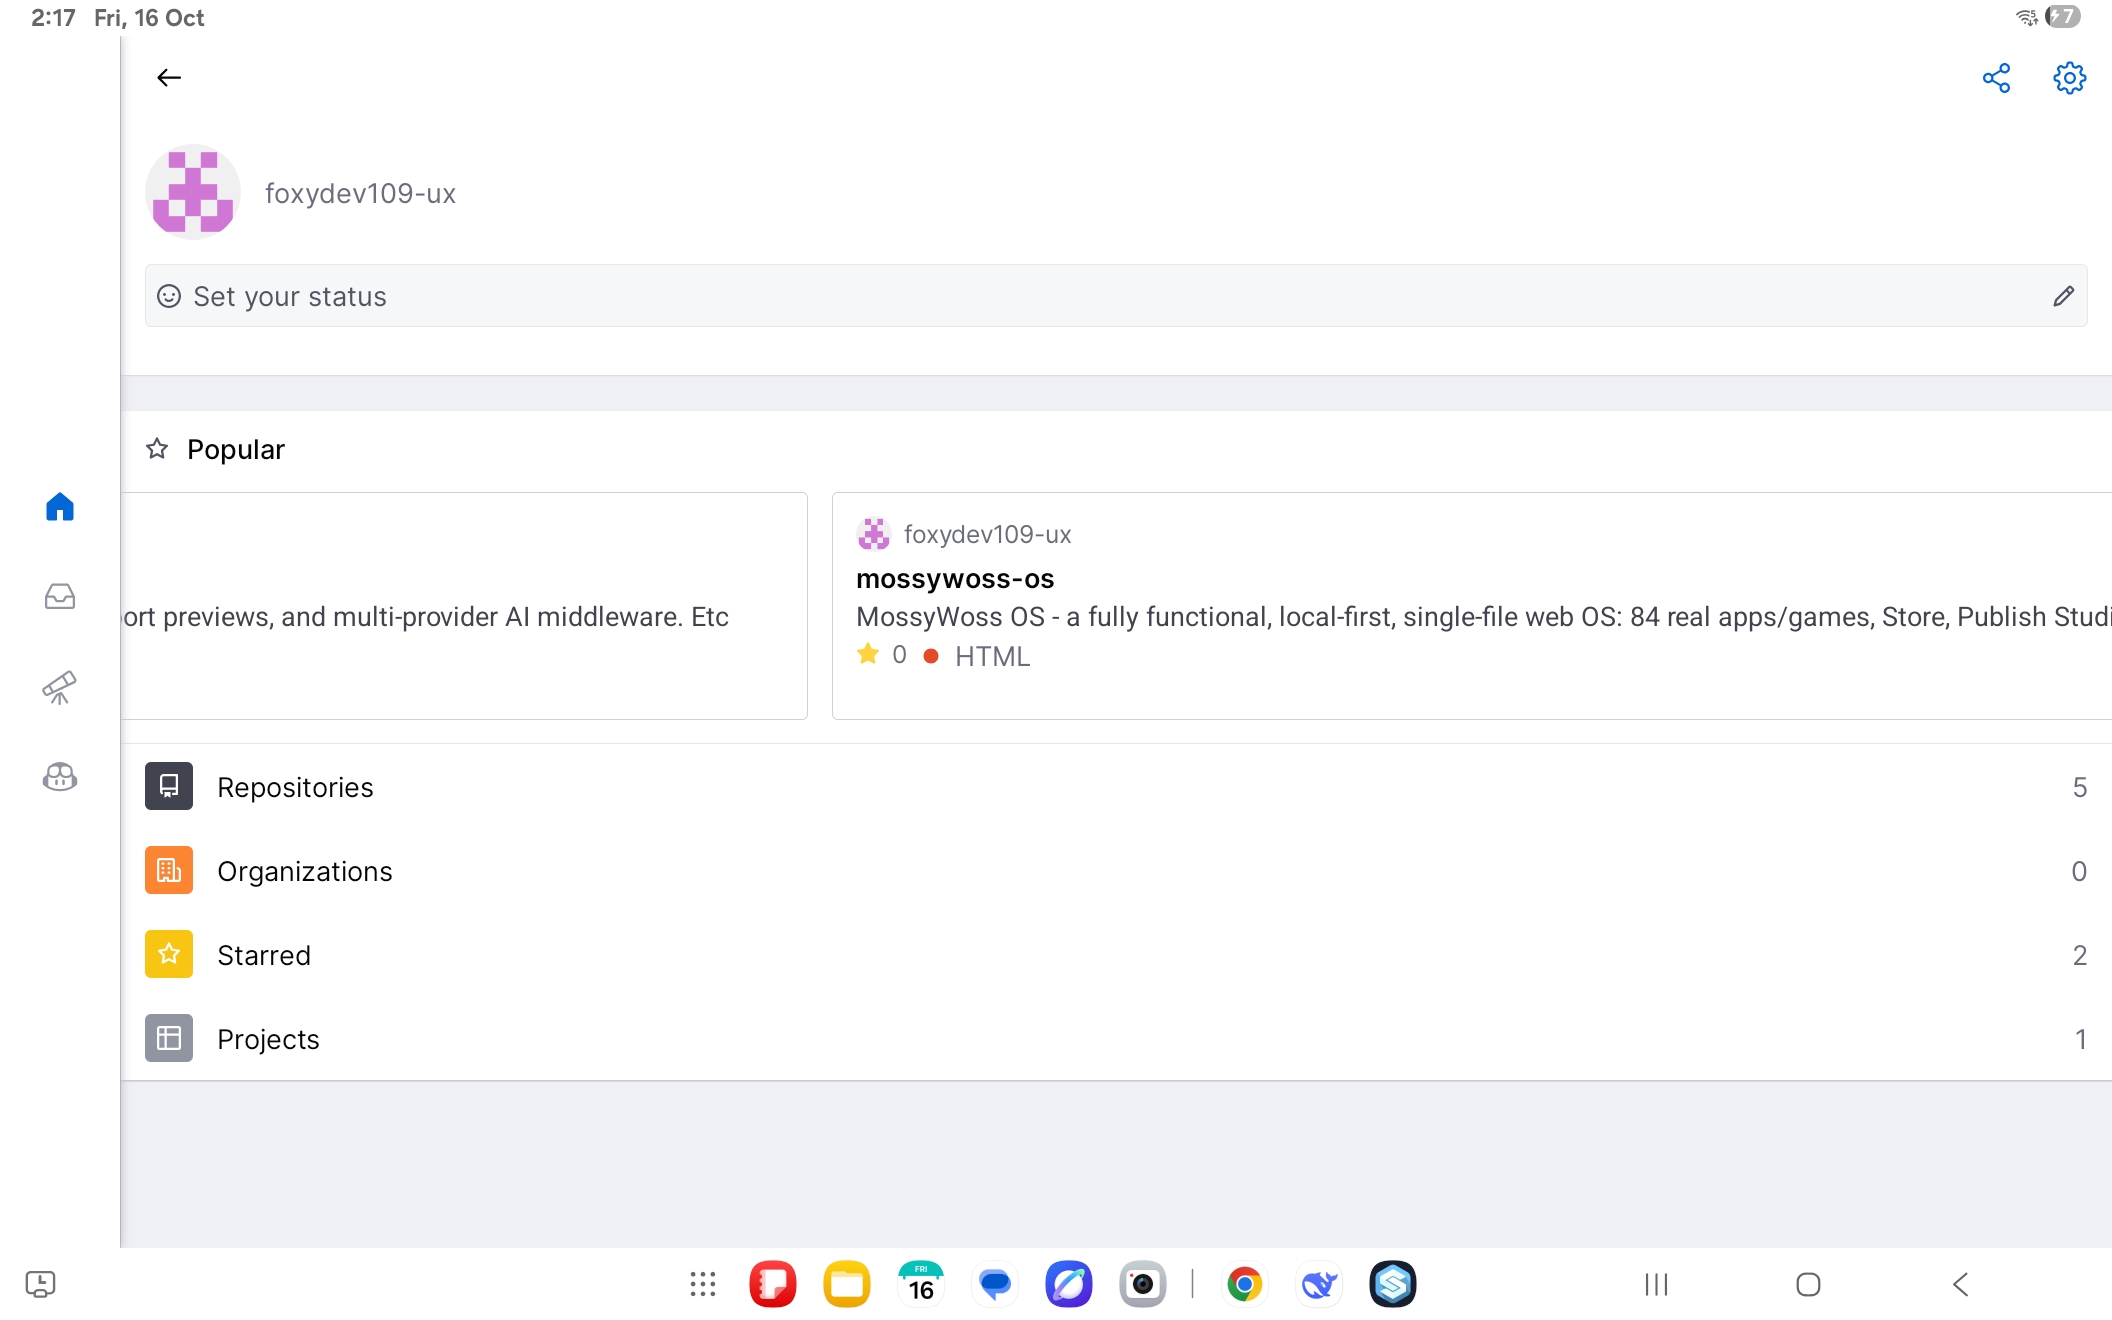Image resolution: width=2112 pixels, height=1320 pixels.
Task: Tap the HTML language label
Action: (x=992, y=656)
